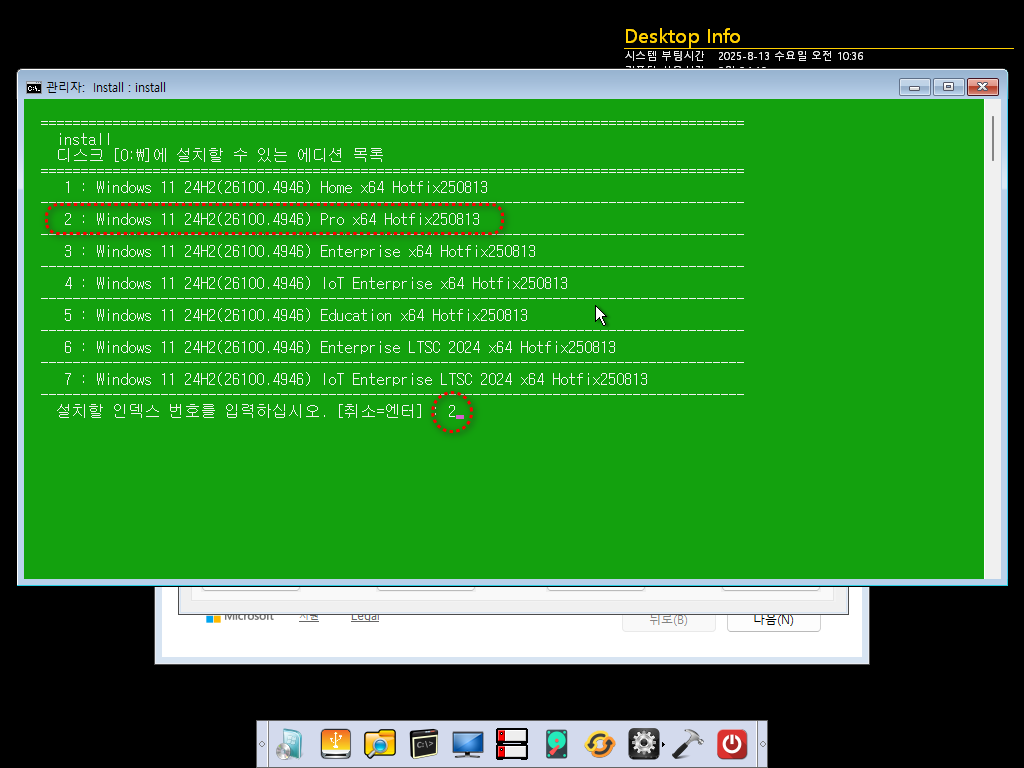Click the orange sync arrows icon
The image size is (1024, 768).
click(600, 744)
